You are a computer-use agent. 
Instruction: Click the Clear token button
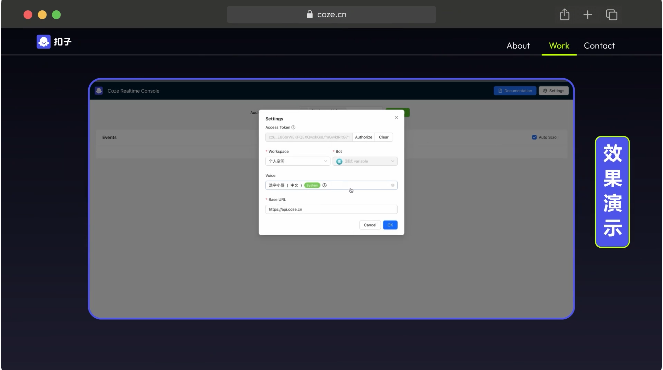click(x=384, y=137)
